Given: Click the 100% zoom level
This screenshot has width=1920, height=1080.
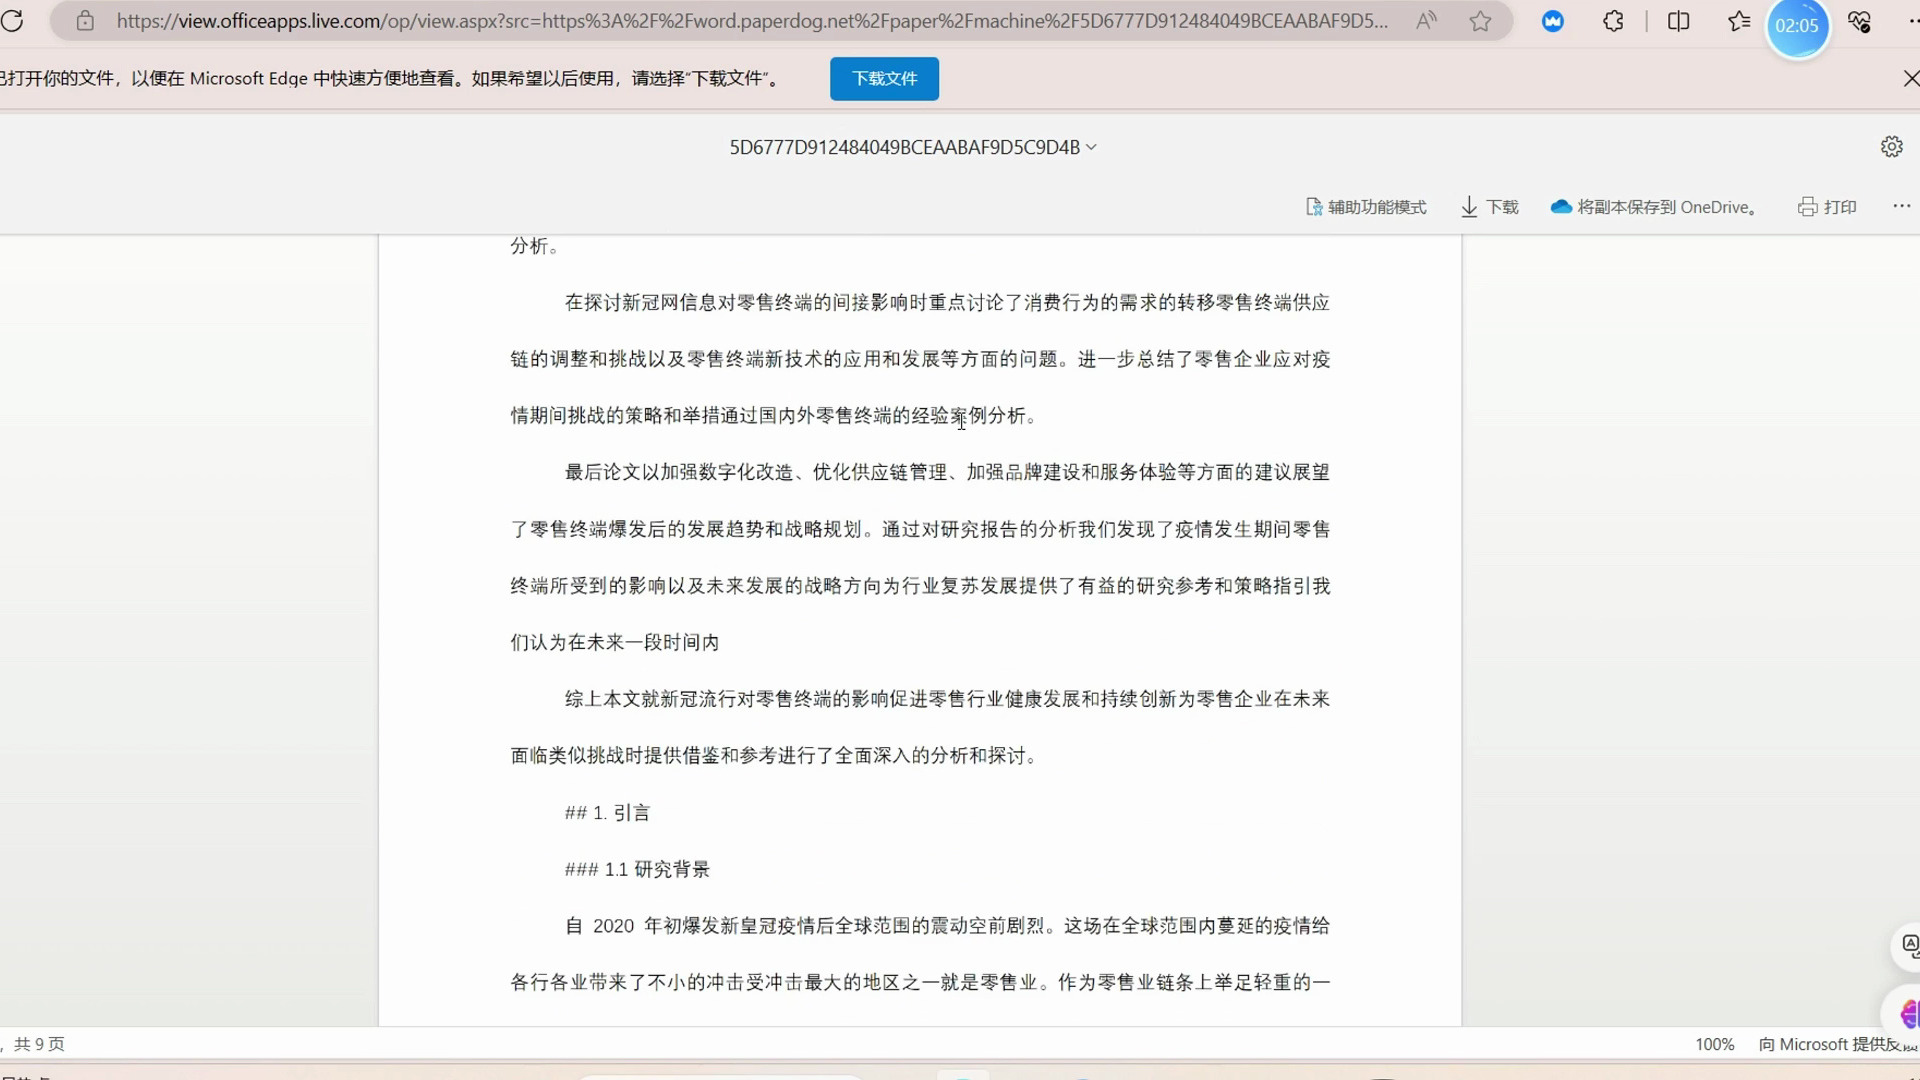Looking at the screenshot, I should pyautogui.click(x=1714, y=1044).
